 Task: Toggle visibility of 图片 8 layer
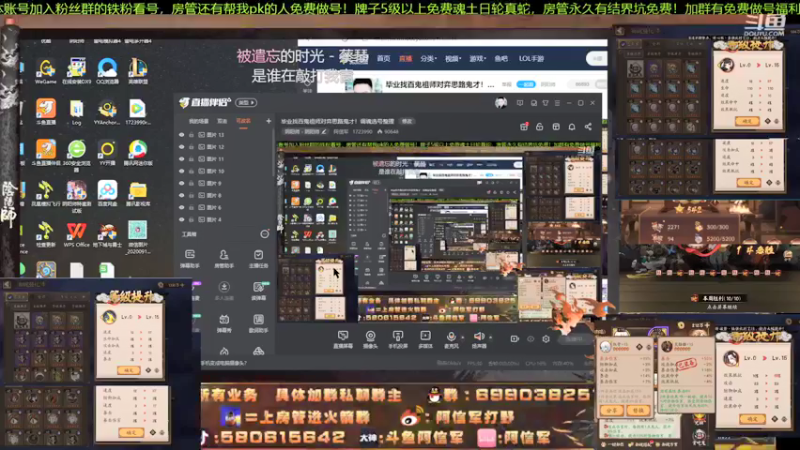click(x=182, y=195)
